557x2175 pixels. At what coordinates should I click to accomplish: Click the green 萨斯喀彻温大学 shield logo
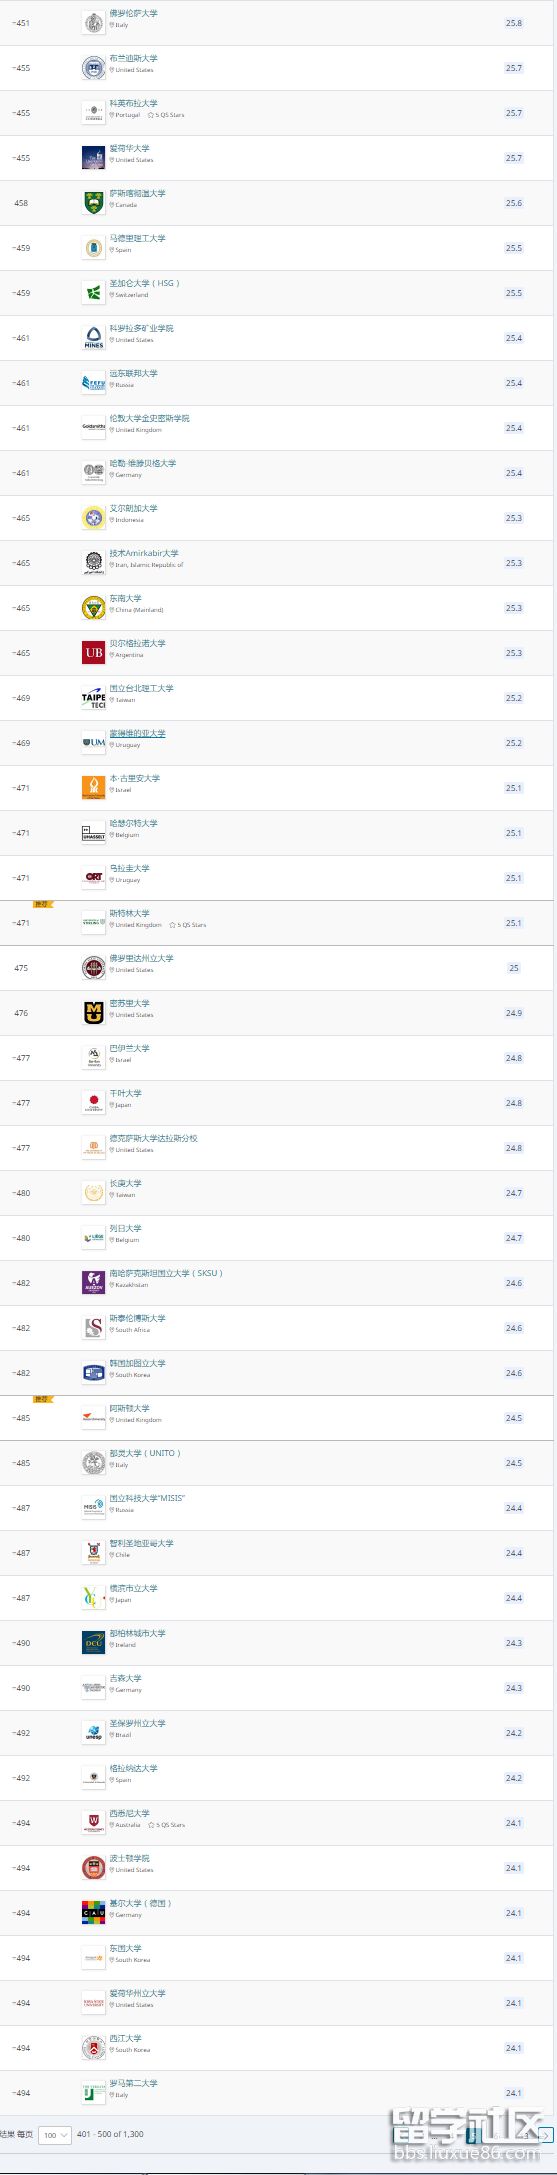click(x=94, y=203)
